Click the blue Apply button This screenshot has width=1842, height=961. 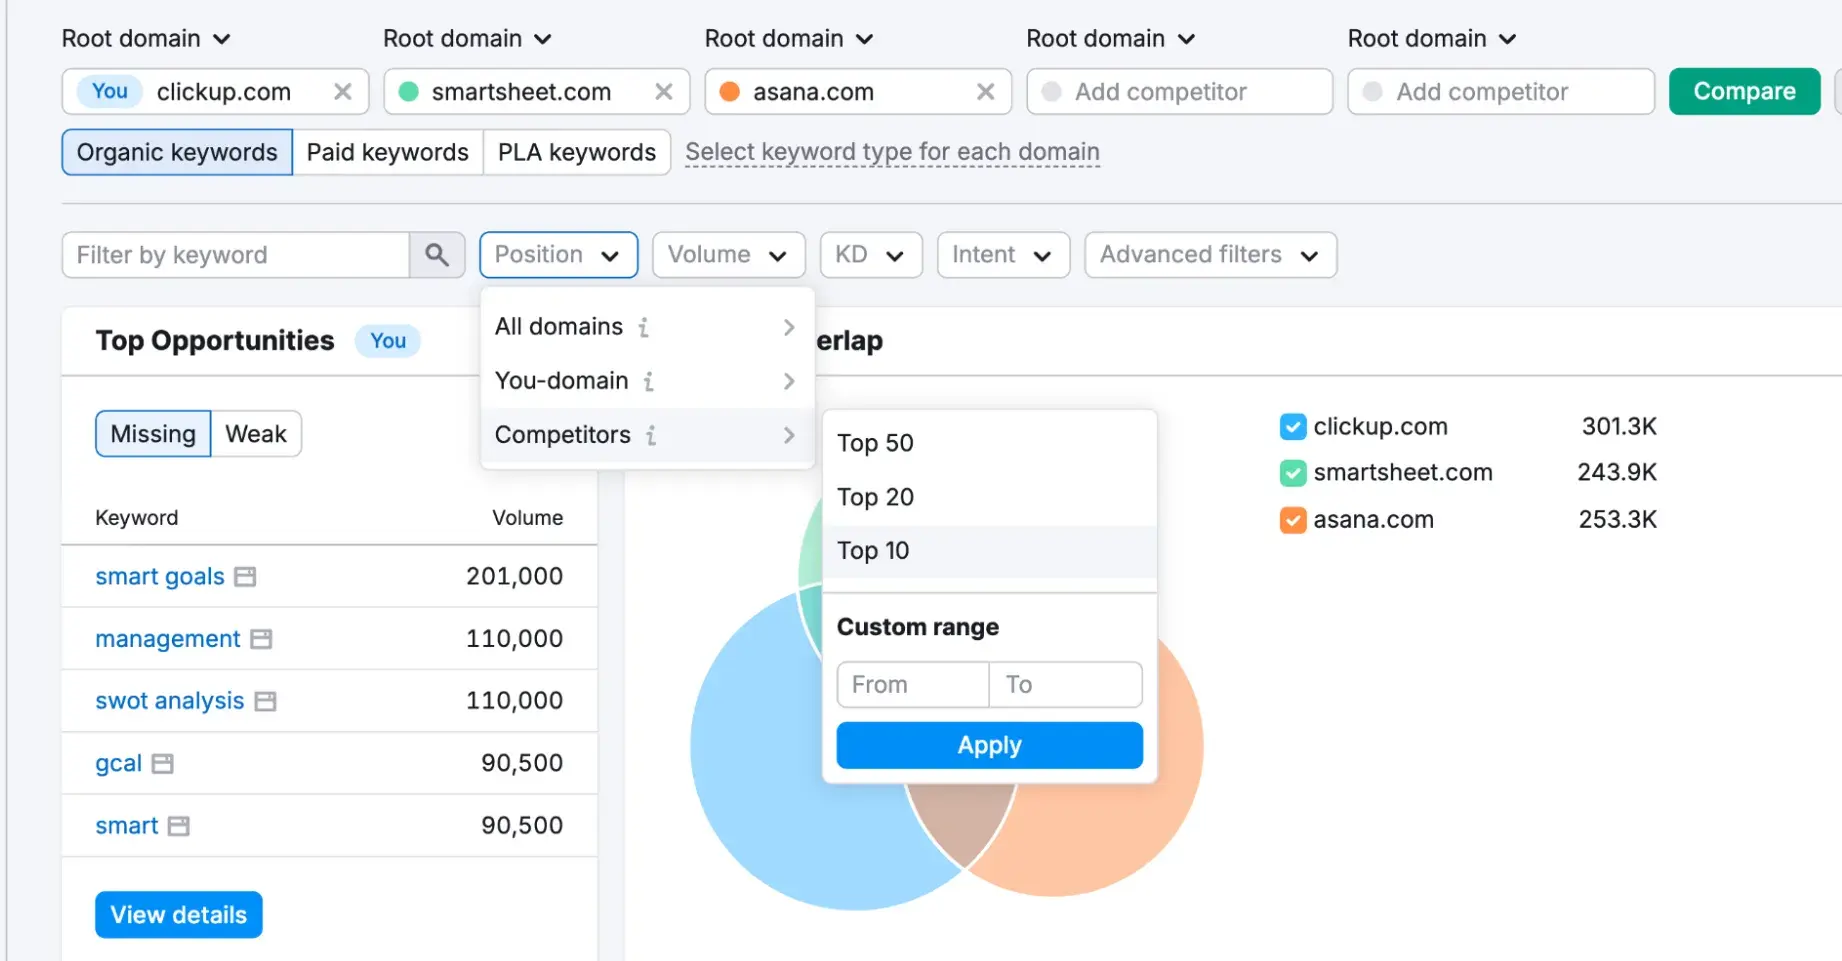coord(988,745)
